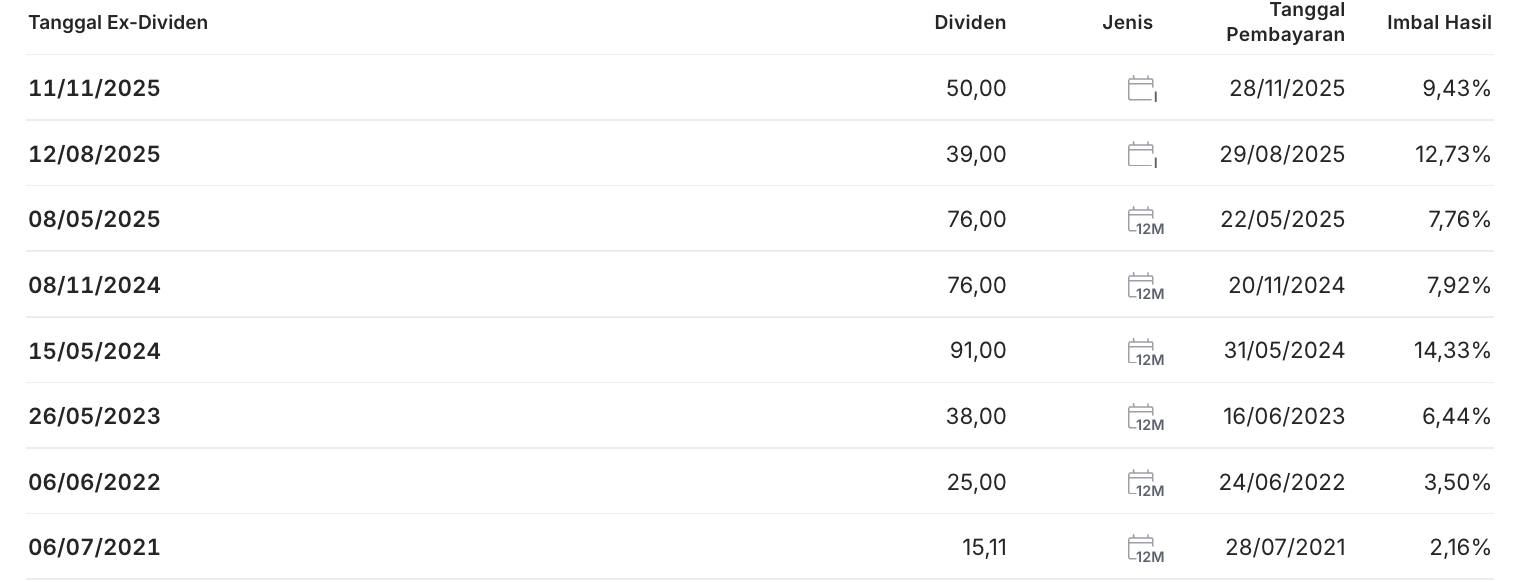
Task: Sort by Tanggal Ex-Dividen column header
Action: pos(118,23)
